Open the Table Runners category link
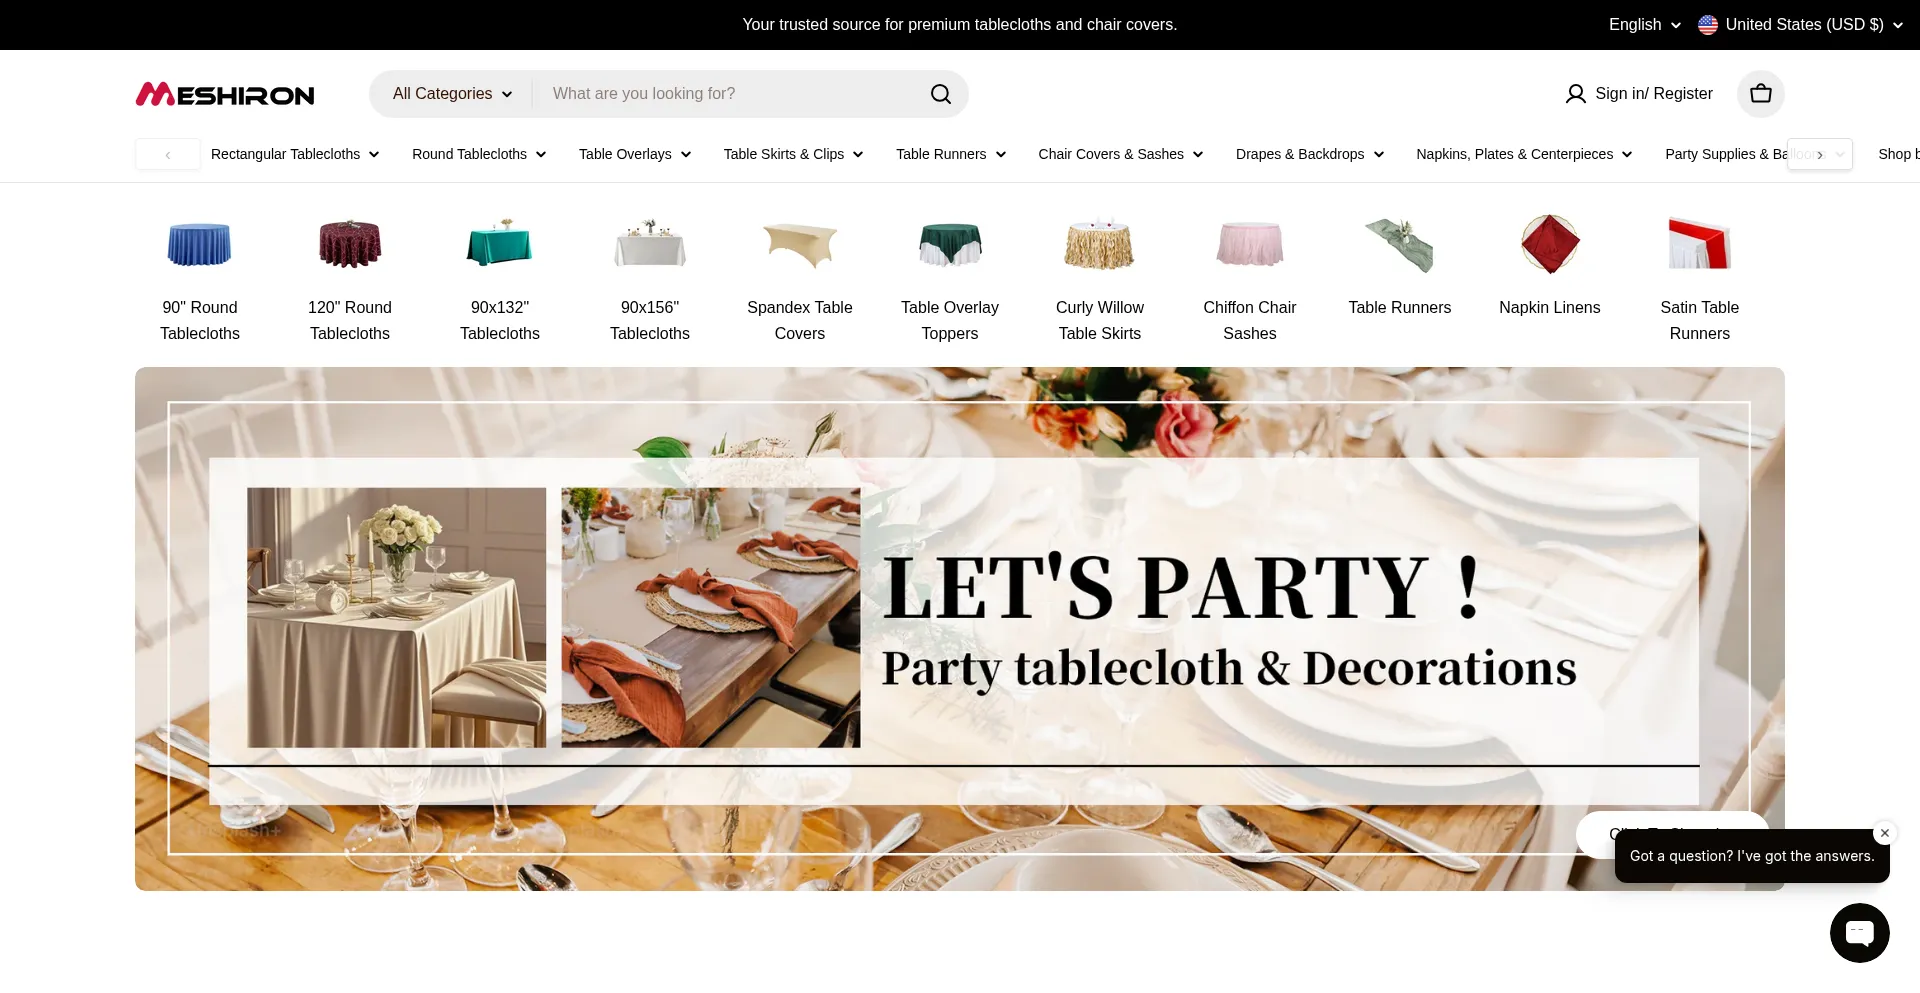Image resolution: width=1920 pixels, height=993 pixels. (1400, 308)
